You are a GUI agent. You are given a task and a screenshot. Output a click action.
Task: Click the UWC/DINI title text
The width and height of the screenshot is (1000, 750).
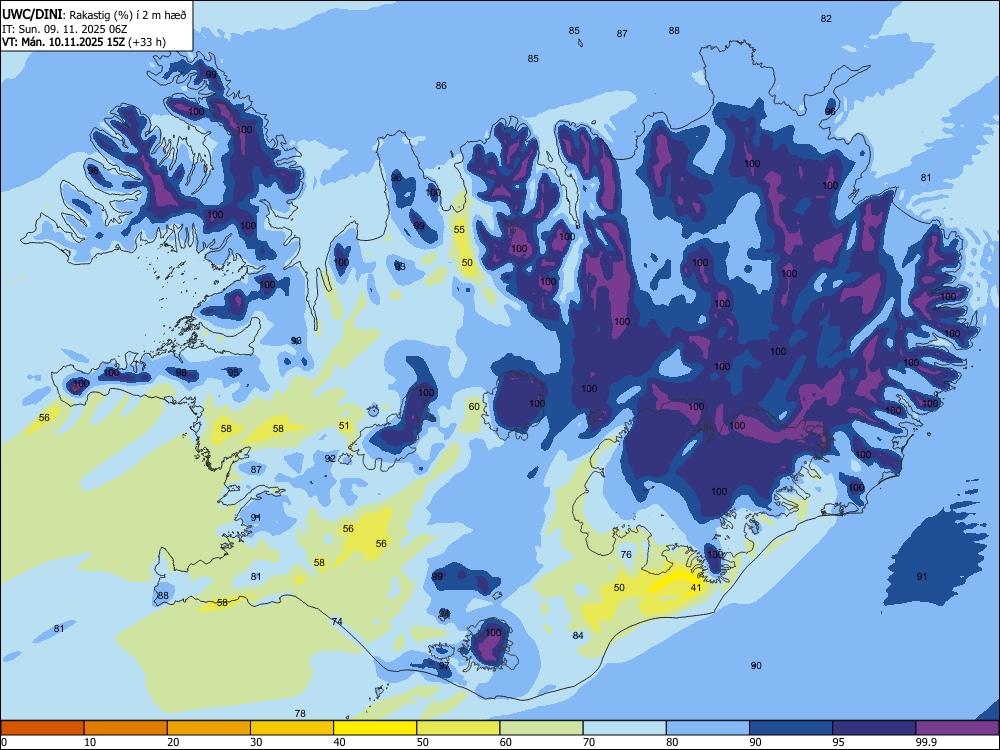[32, 14]
